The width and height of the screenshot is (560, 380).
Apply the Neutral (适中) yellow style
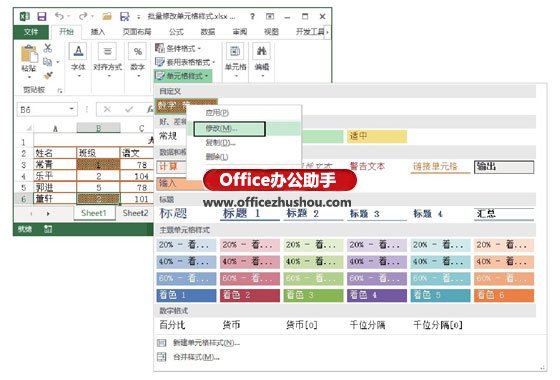[377, 136]
